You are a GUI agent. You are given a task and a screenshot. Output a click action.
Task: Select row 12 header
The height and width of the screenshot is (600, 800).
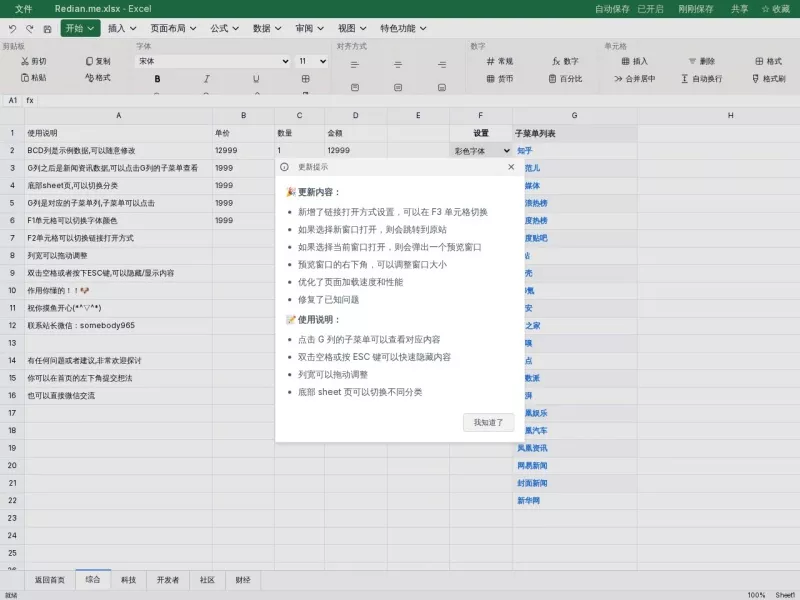(12, 326)
